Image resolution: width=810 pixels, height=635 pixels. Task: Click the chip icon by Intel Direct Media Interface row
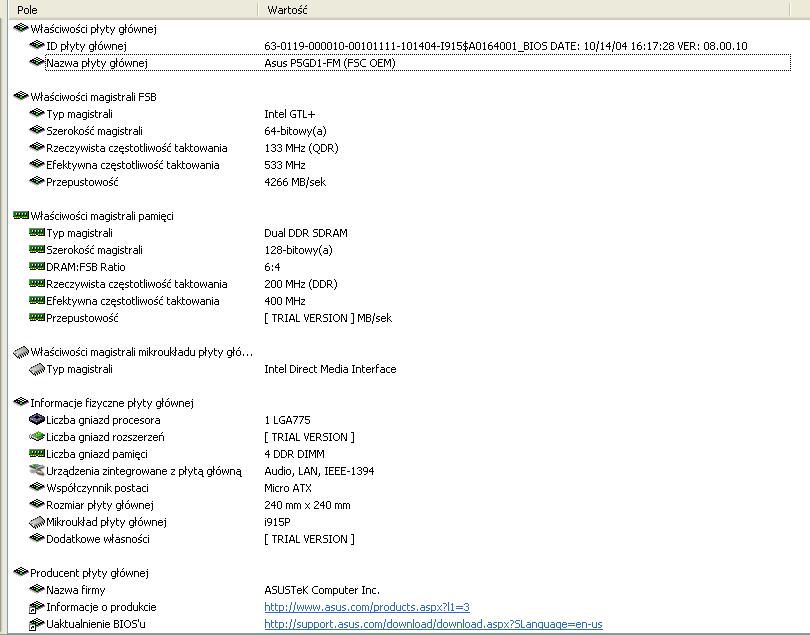pos(37,369)
